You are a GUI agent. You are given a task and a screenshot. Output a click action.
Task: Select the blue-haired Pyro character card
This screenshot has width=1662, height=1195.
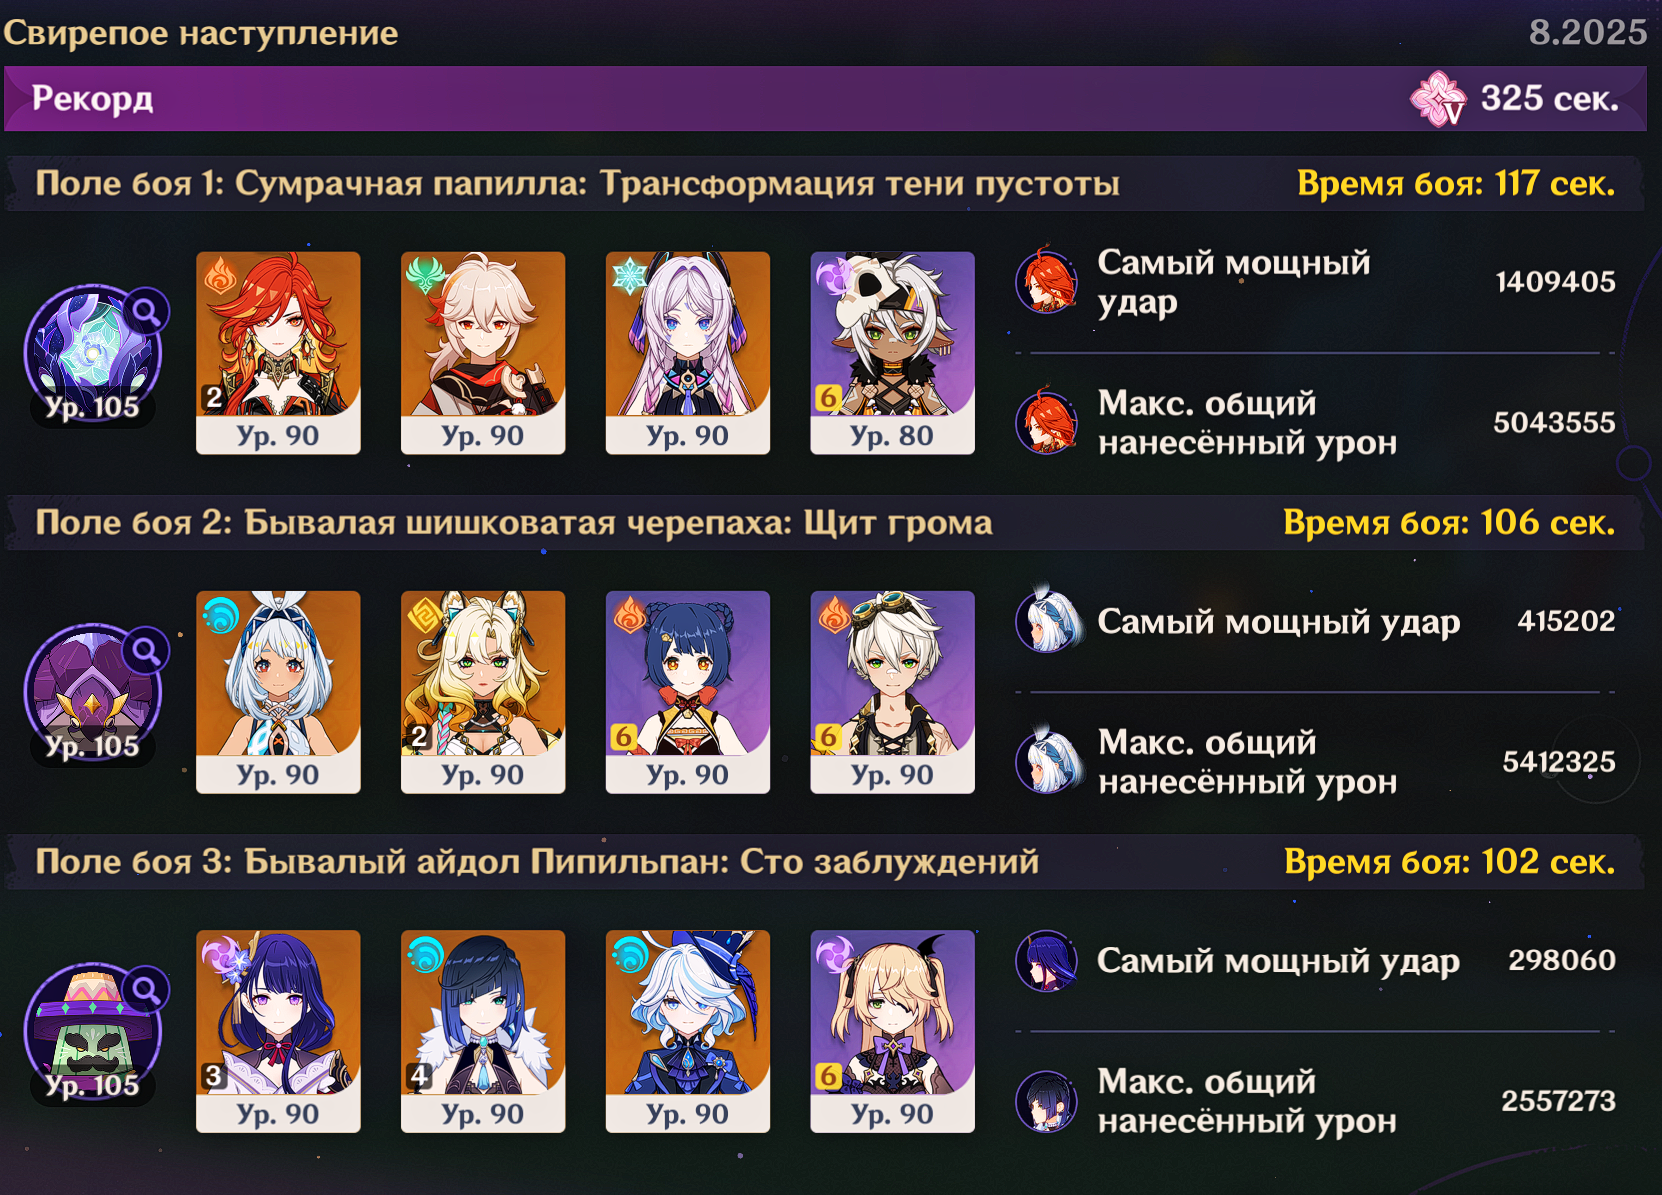click(x=688, y=692)
